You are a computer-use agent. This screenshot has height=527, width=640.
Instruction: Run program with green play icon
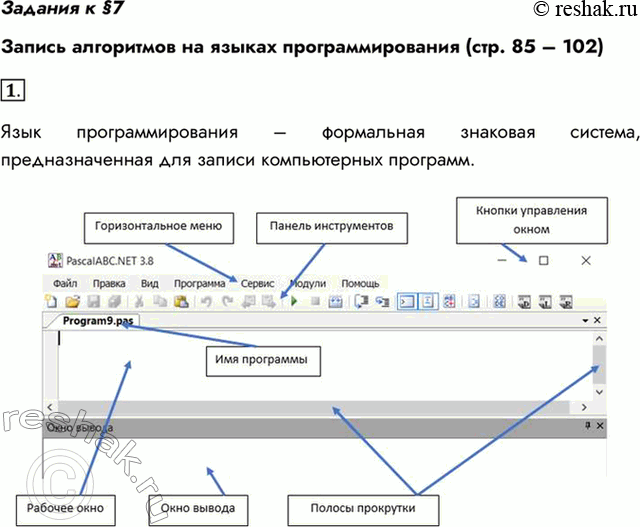point(294,301)
